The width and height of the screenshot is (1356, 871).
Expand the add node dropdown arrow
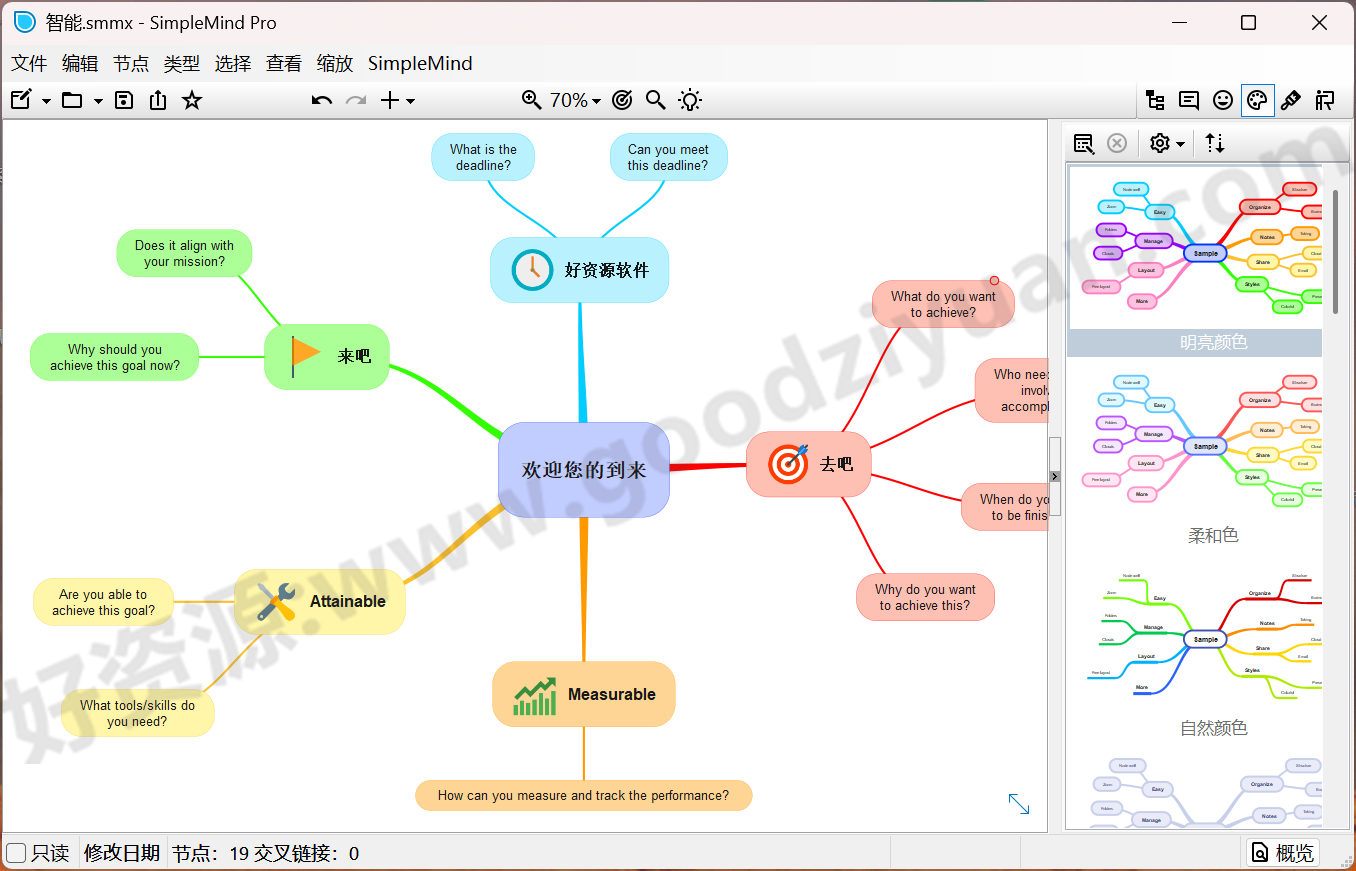pos(409,100)
